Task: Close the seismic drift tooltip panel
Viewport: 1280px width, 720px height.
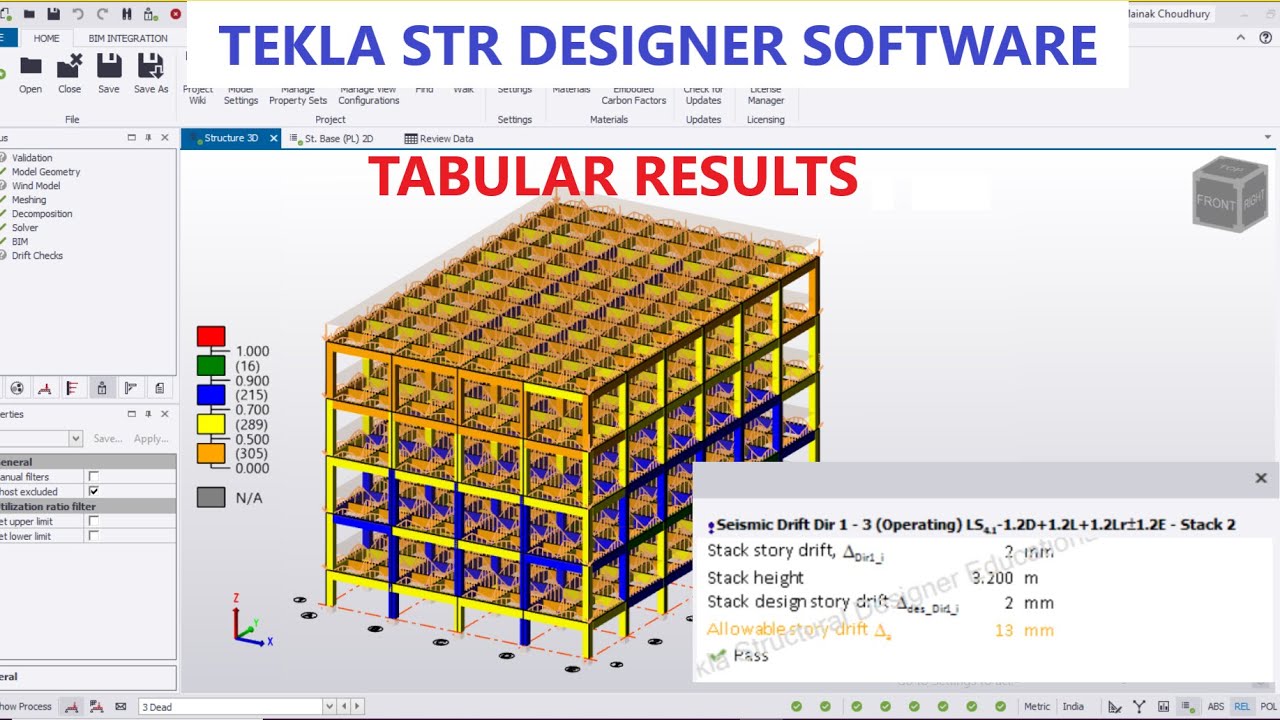Action: (x=1261, y=478)
